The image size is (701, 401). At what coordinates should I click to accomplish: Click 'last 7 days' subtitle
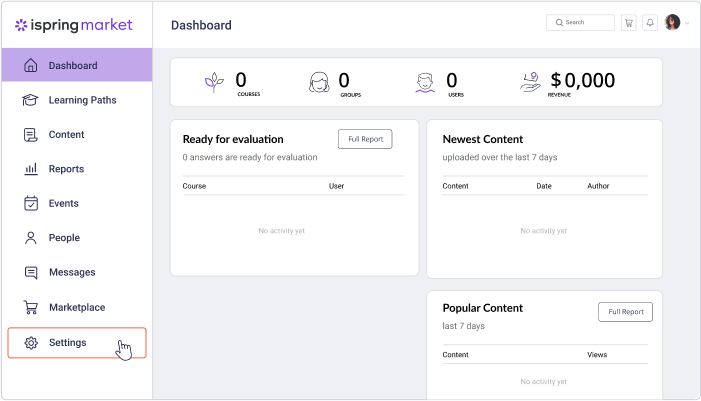(x=463, y=326)
